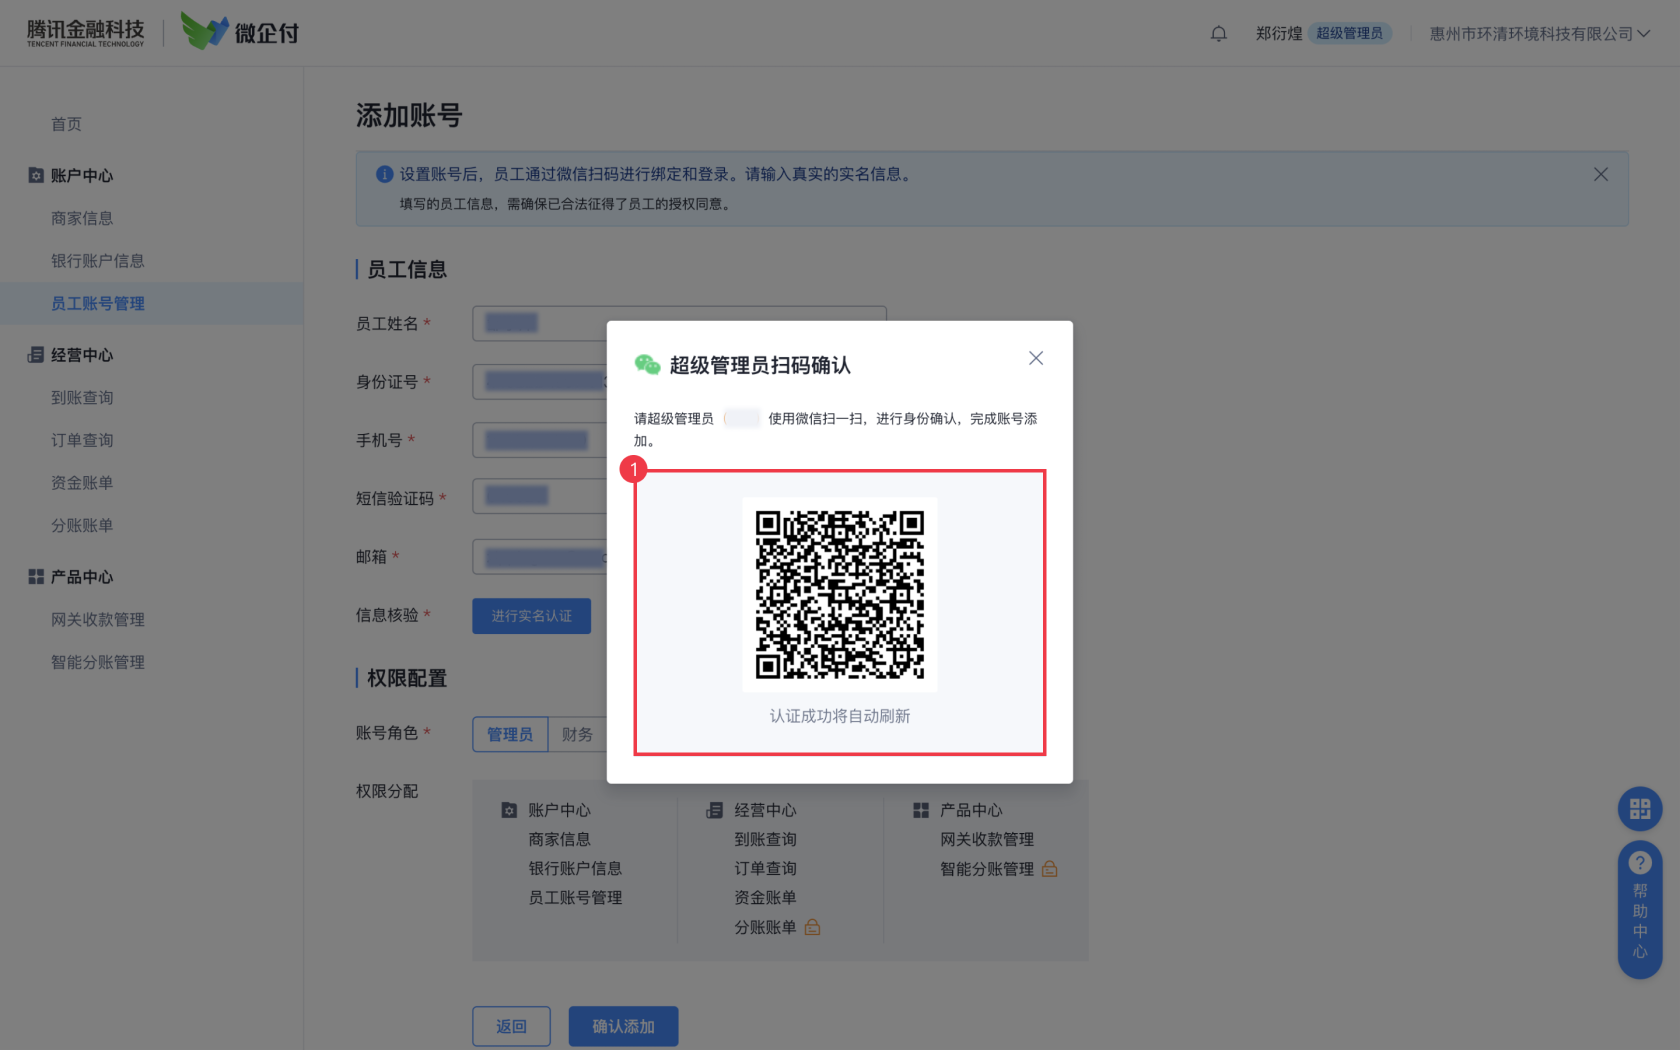Open 网关收款管理 in sidebar
The height and width of the screenshot is (1050, 1680).
pyautogui.click(x=98, y=620)
